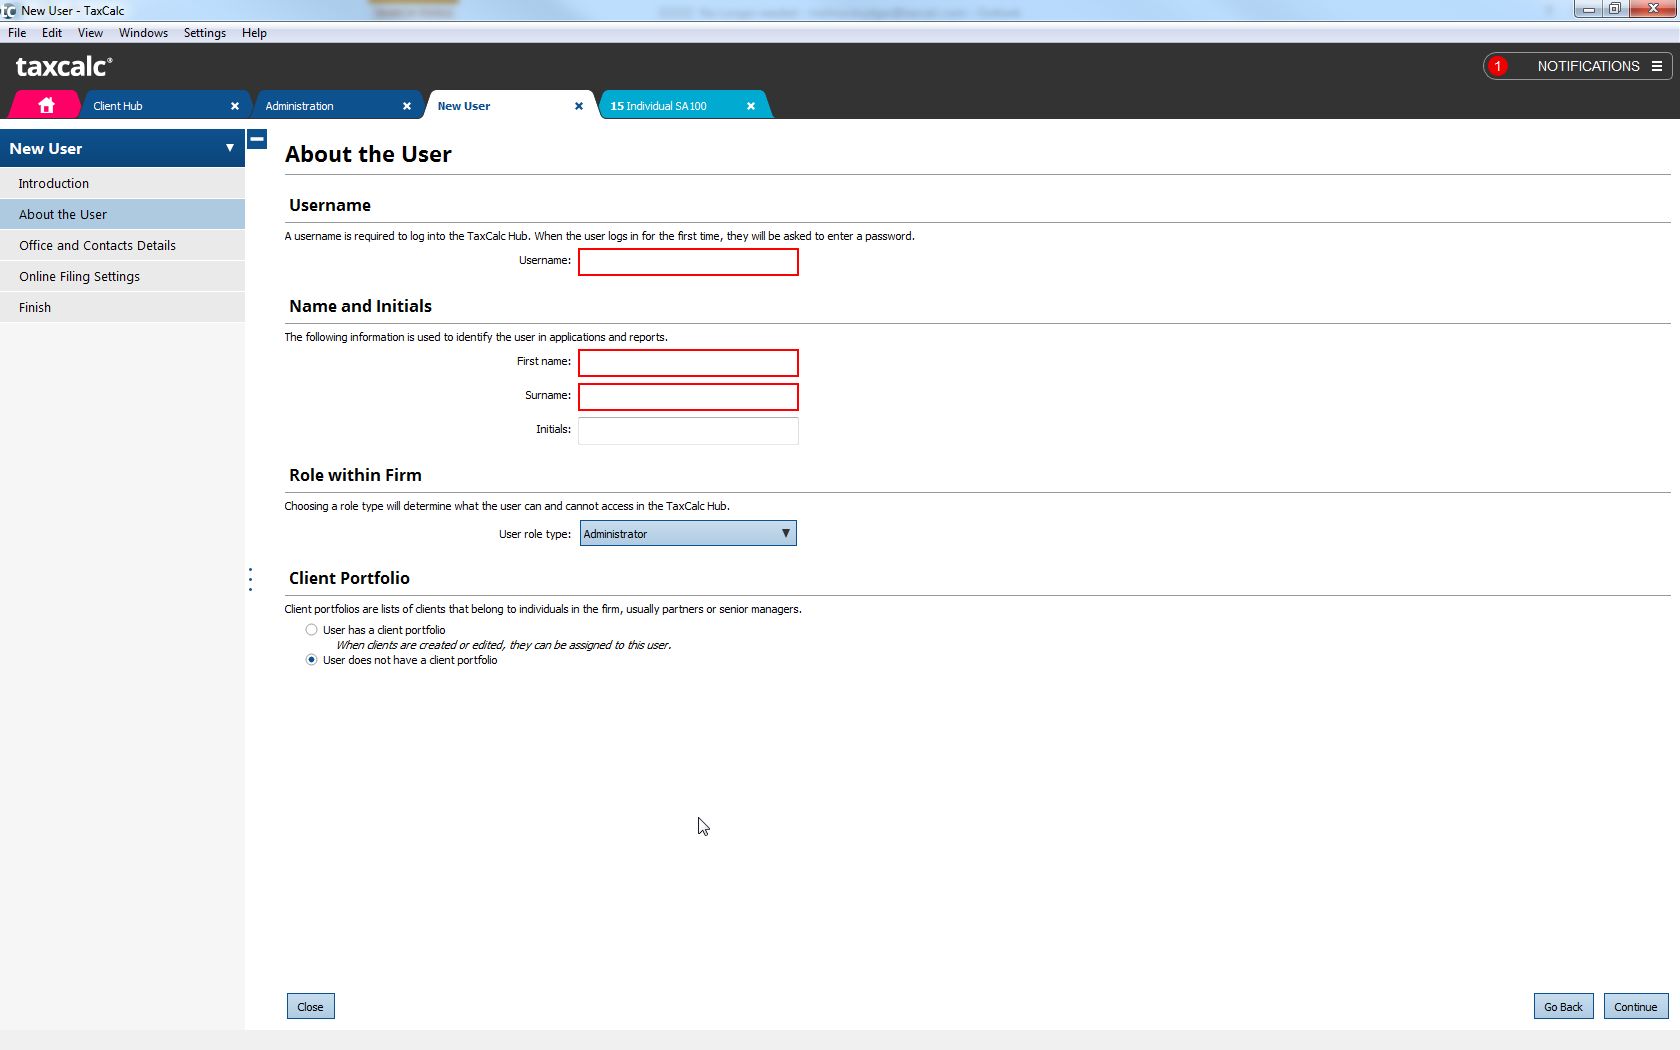
Task: Click the taxcalc logo
Action: [63, 66]
